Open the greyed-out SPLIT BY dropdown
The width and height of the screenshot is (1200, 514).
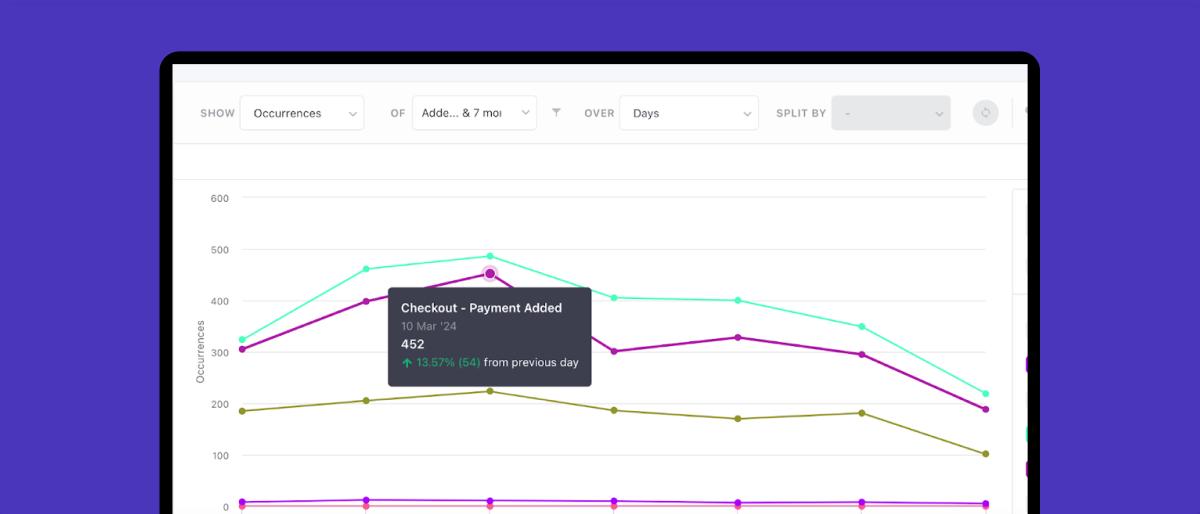(x=890, y=113)
